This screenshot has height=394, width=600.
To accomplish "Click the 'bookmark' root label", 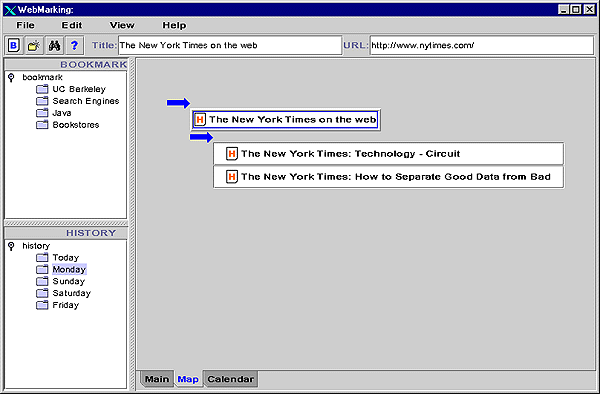I will (42, 77).
